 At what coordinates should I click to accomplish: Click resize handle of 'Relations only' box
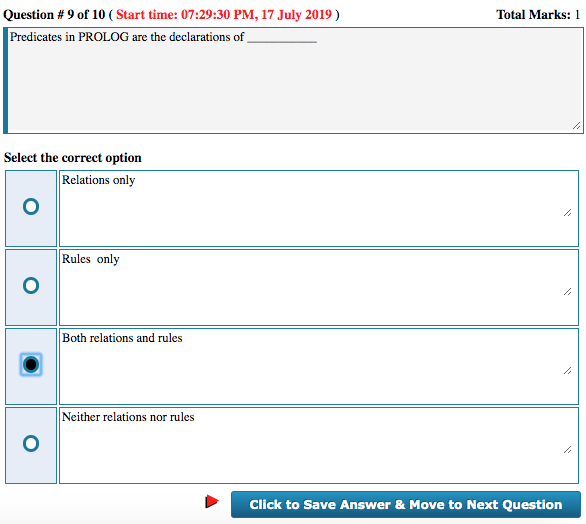568,213
